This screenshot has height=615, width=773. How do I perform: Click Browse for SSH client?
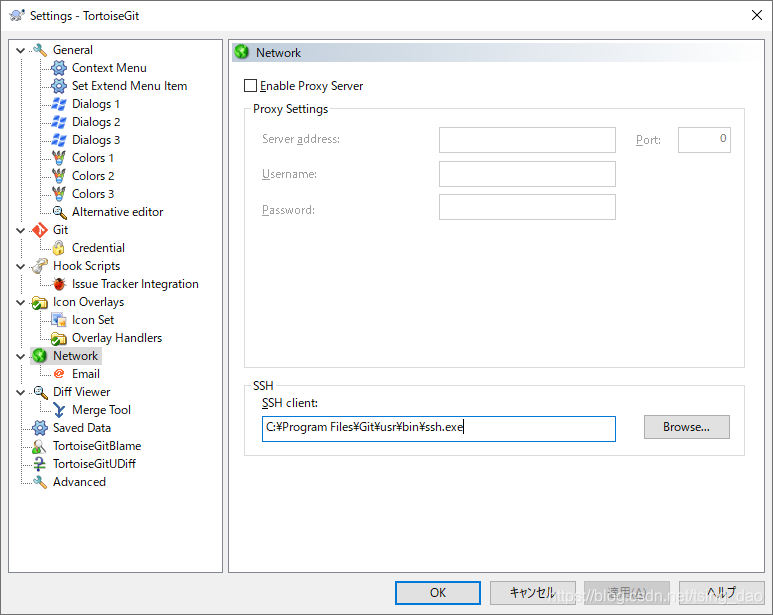(686, 427)
